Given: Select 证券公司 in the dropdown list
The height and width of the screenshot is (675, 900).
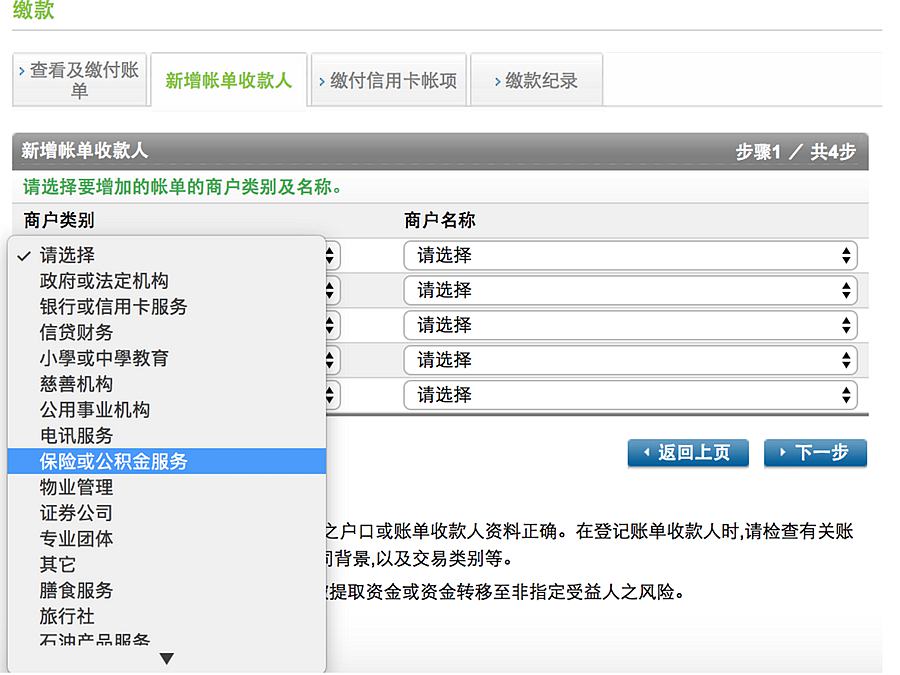Looking at the screenshot, I should tap(77, 513).
